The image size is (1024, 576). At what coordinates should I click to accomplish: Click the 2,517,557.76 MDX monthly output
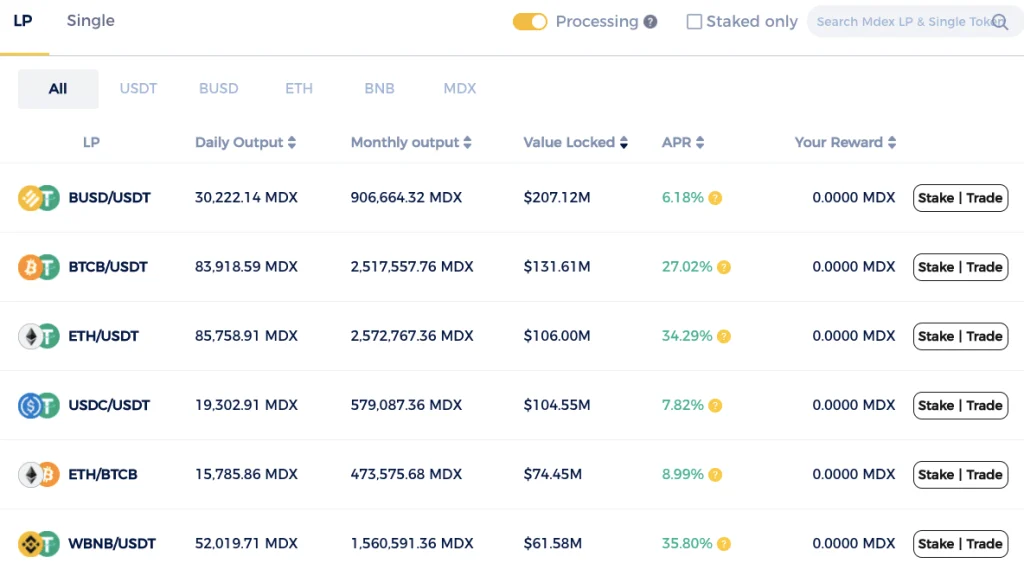(412, 267)
